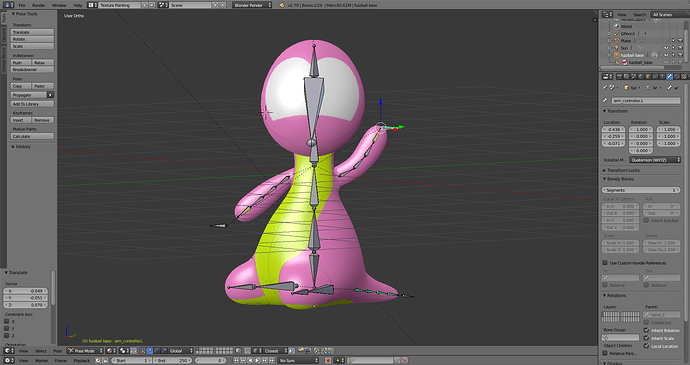690x365 pixels.
Task: Click the 3D manipulator toggle icon
Action: pos(143,351)
